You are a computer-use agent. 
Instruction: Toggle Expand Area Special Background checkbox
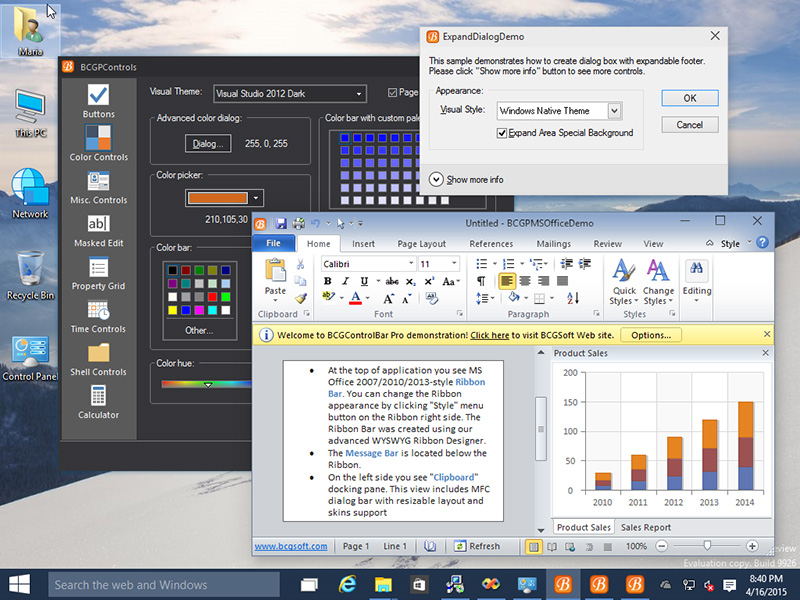coord(502,133)
